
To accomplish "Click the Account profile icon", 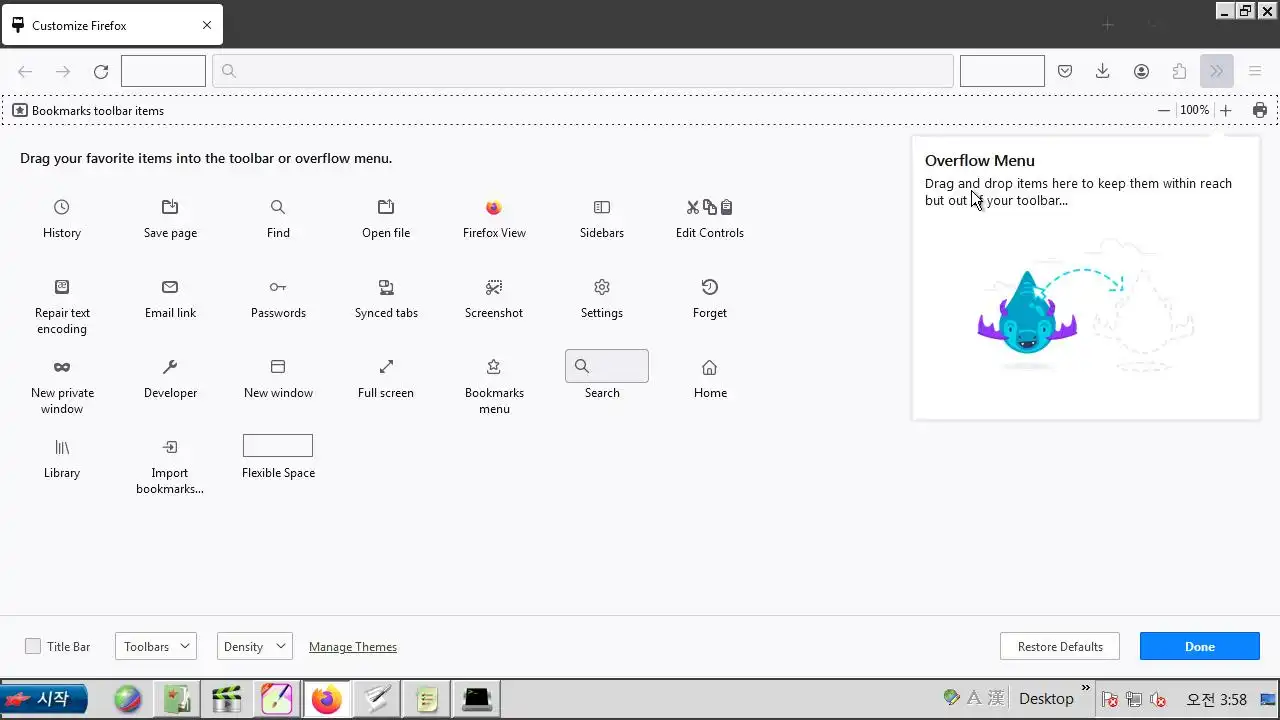I will pos(1141,71).
